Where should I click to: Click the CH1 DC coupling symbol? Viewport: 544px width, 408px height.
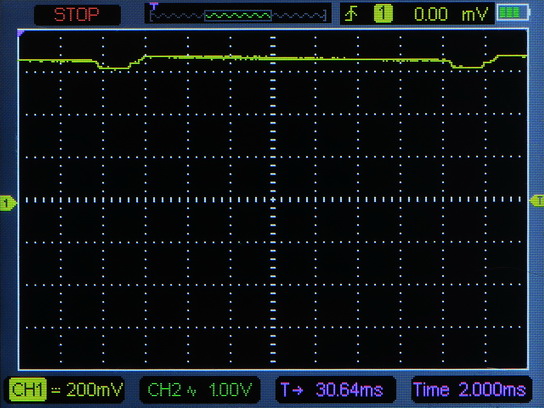(x=56, y=390)
